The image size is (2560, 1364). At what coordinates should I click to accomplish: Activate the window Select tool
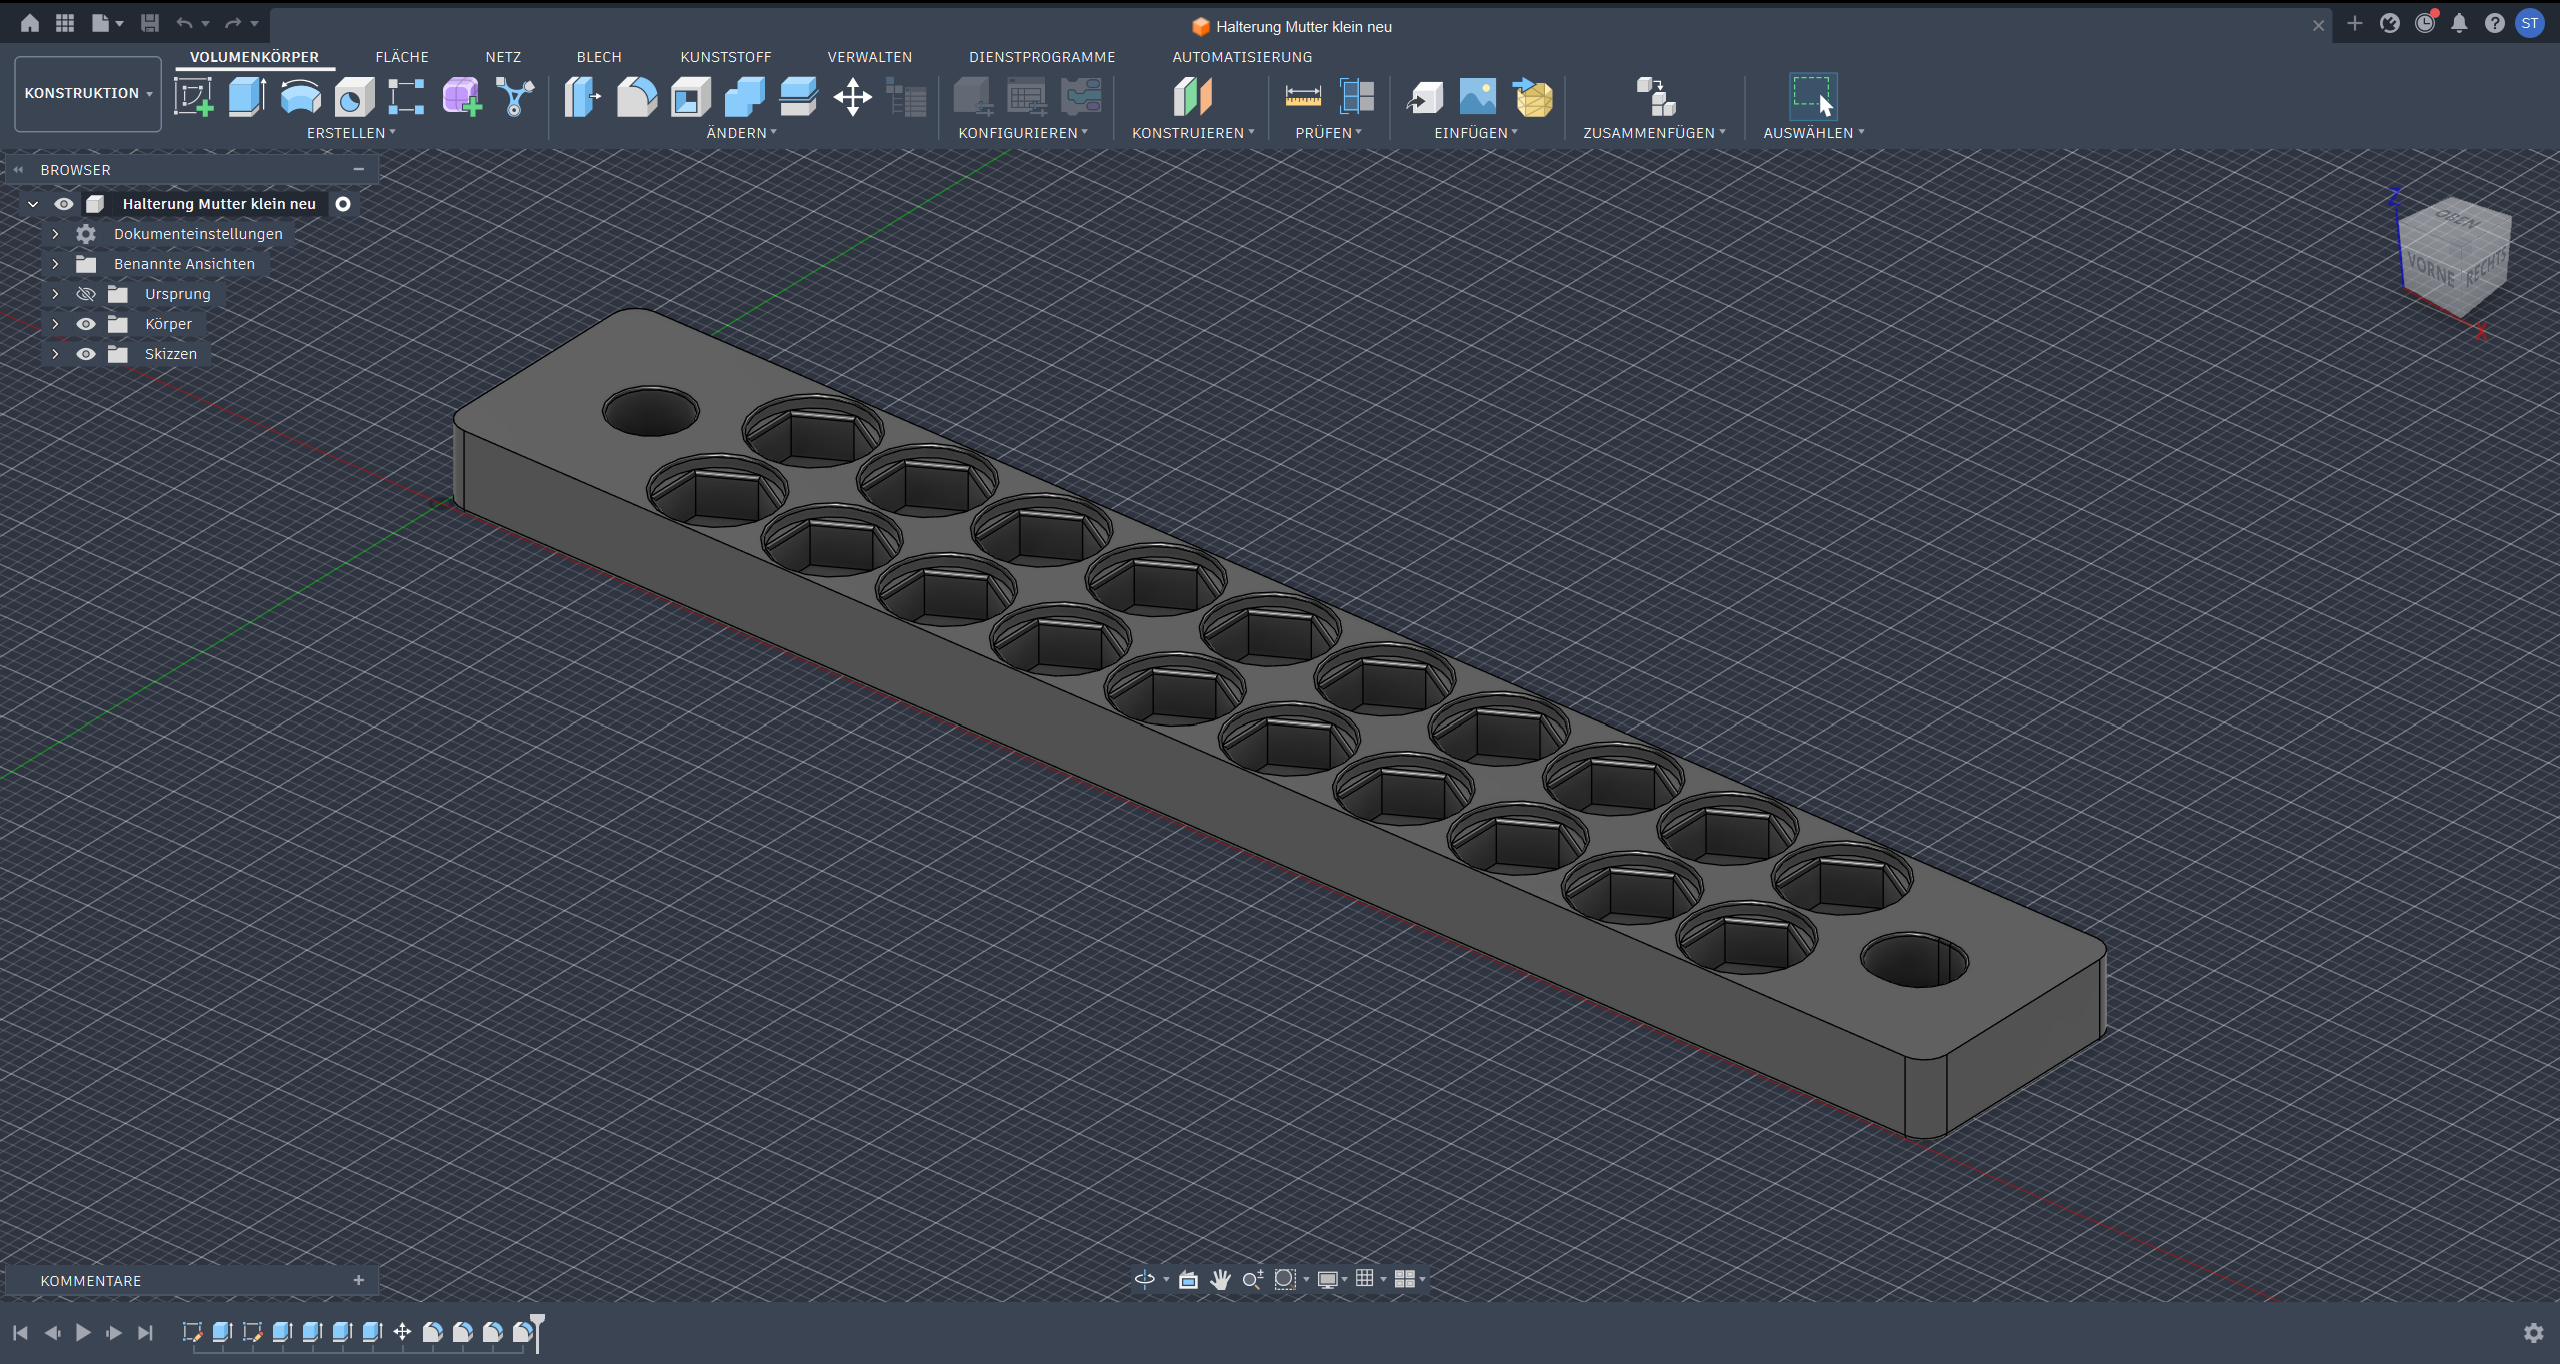1812,97
